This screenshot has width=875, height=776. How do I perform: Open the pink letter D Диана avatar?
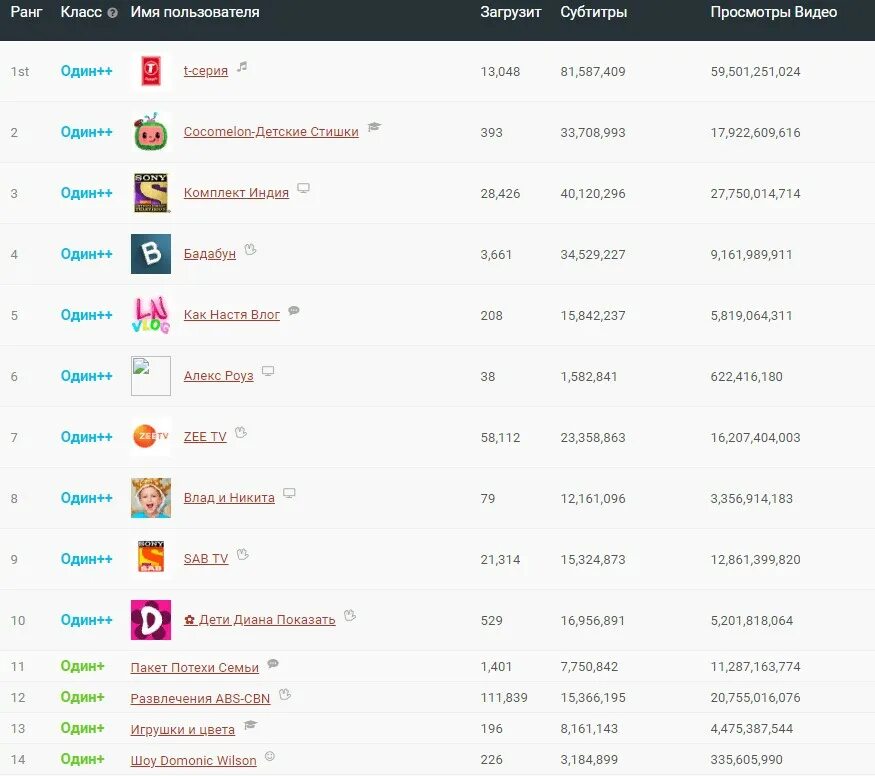pyautogui.click(x=151, y=620)
